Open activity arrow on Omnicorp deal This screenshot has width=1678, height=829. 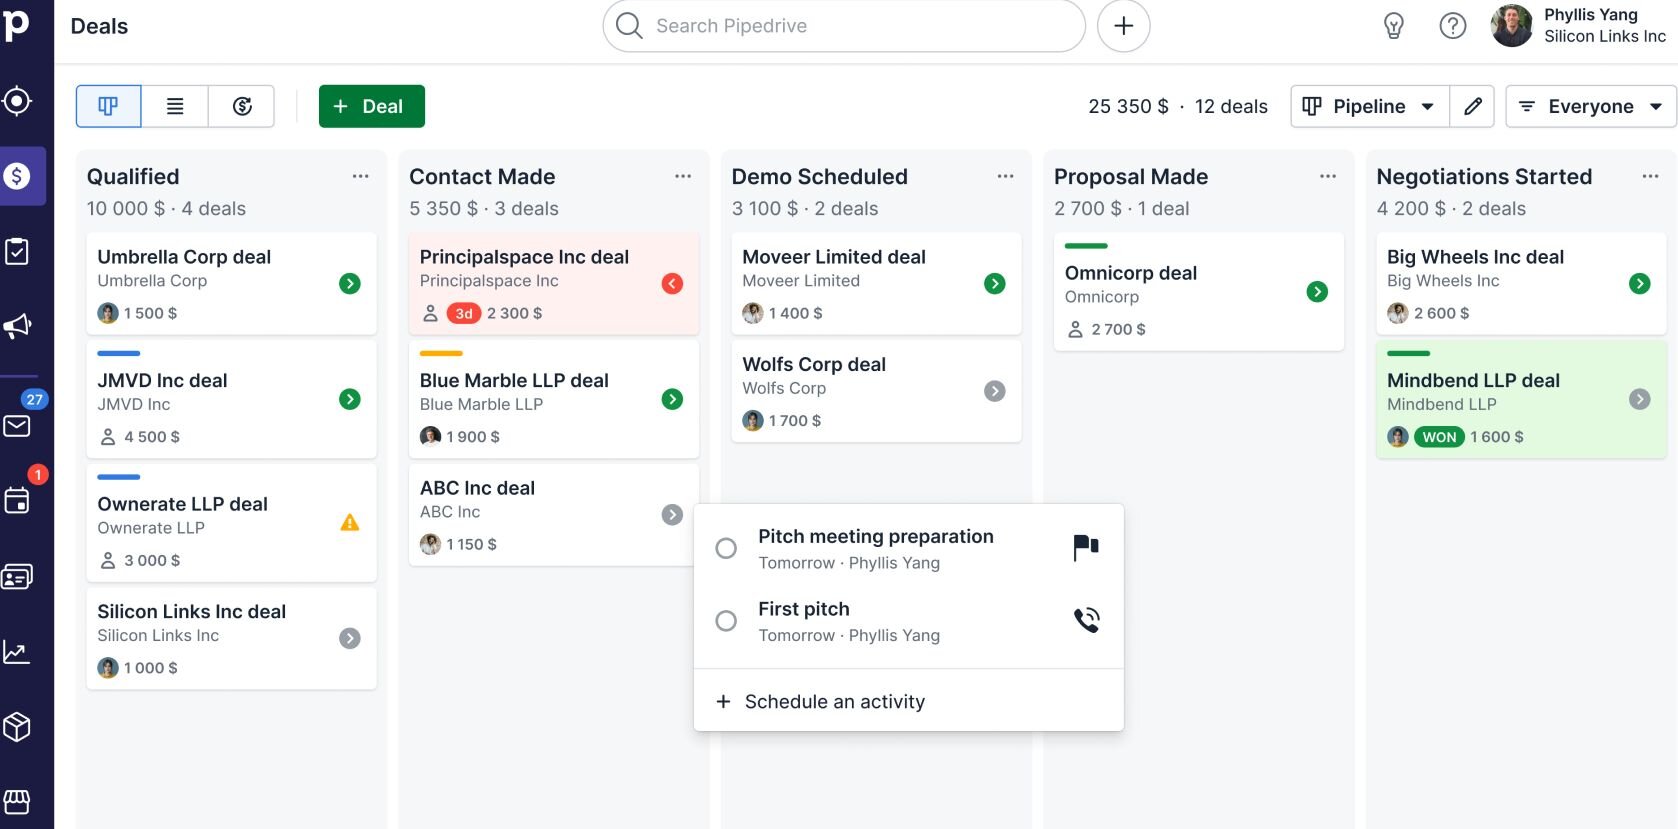point(1318,292)
